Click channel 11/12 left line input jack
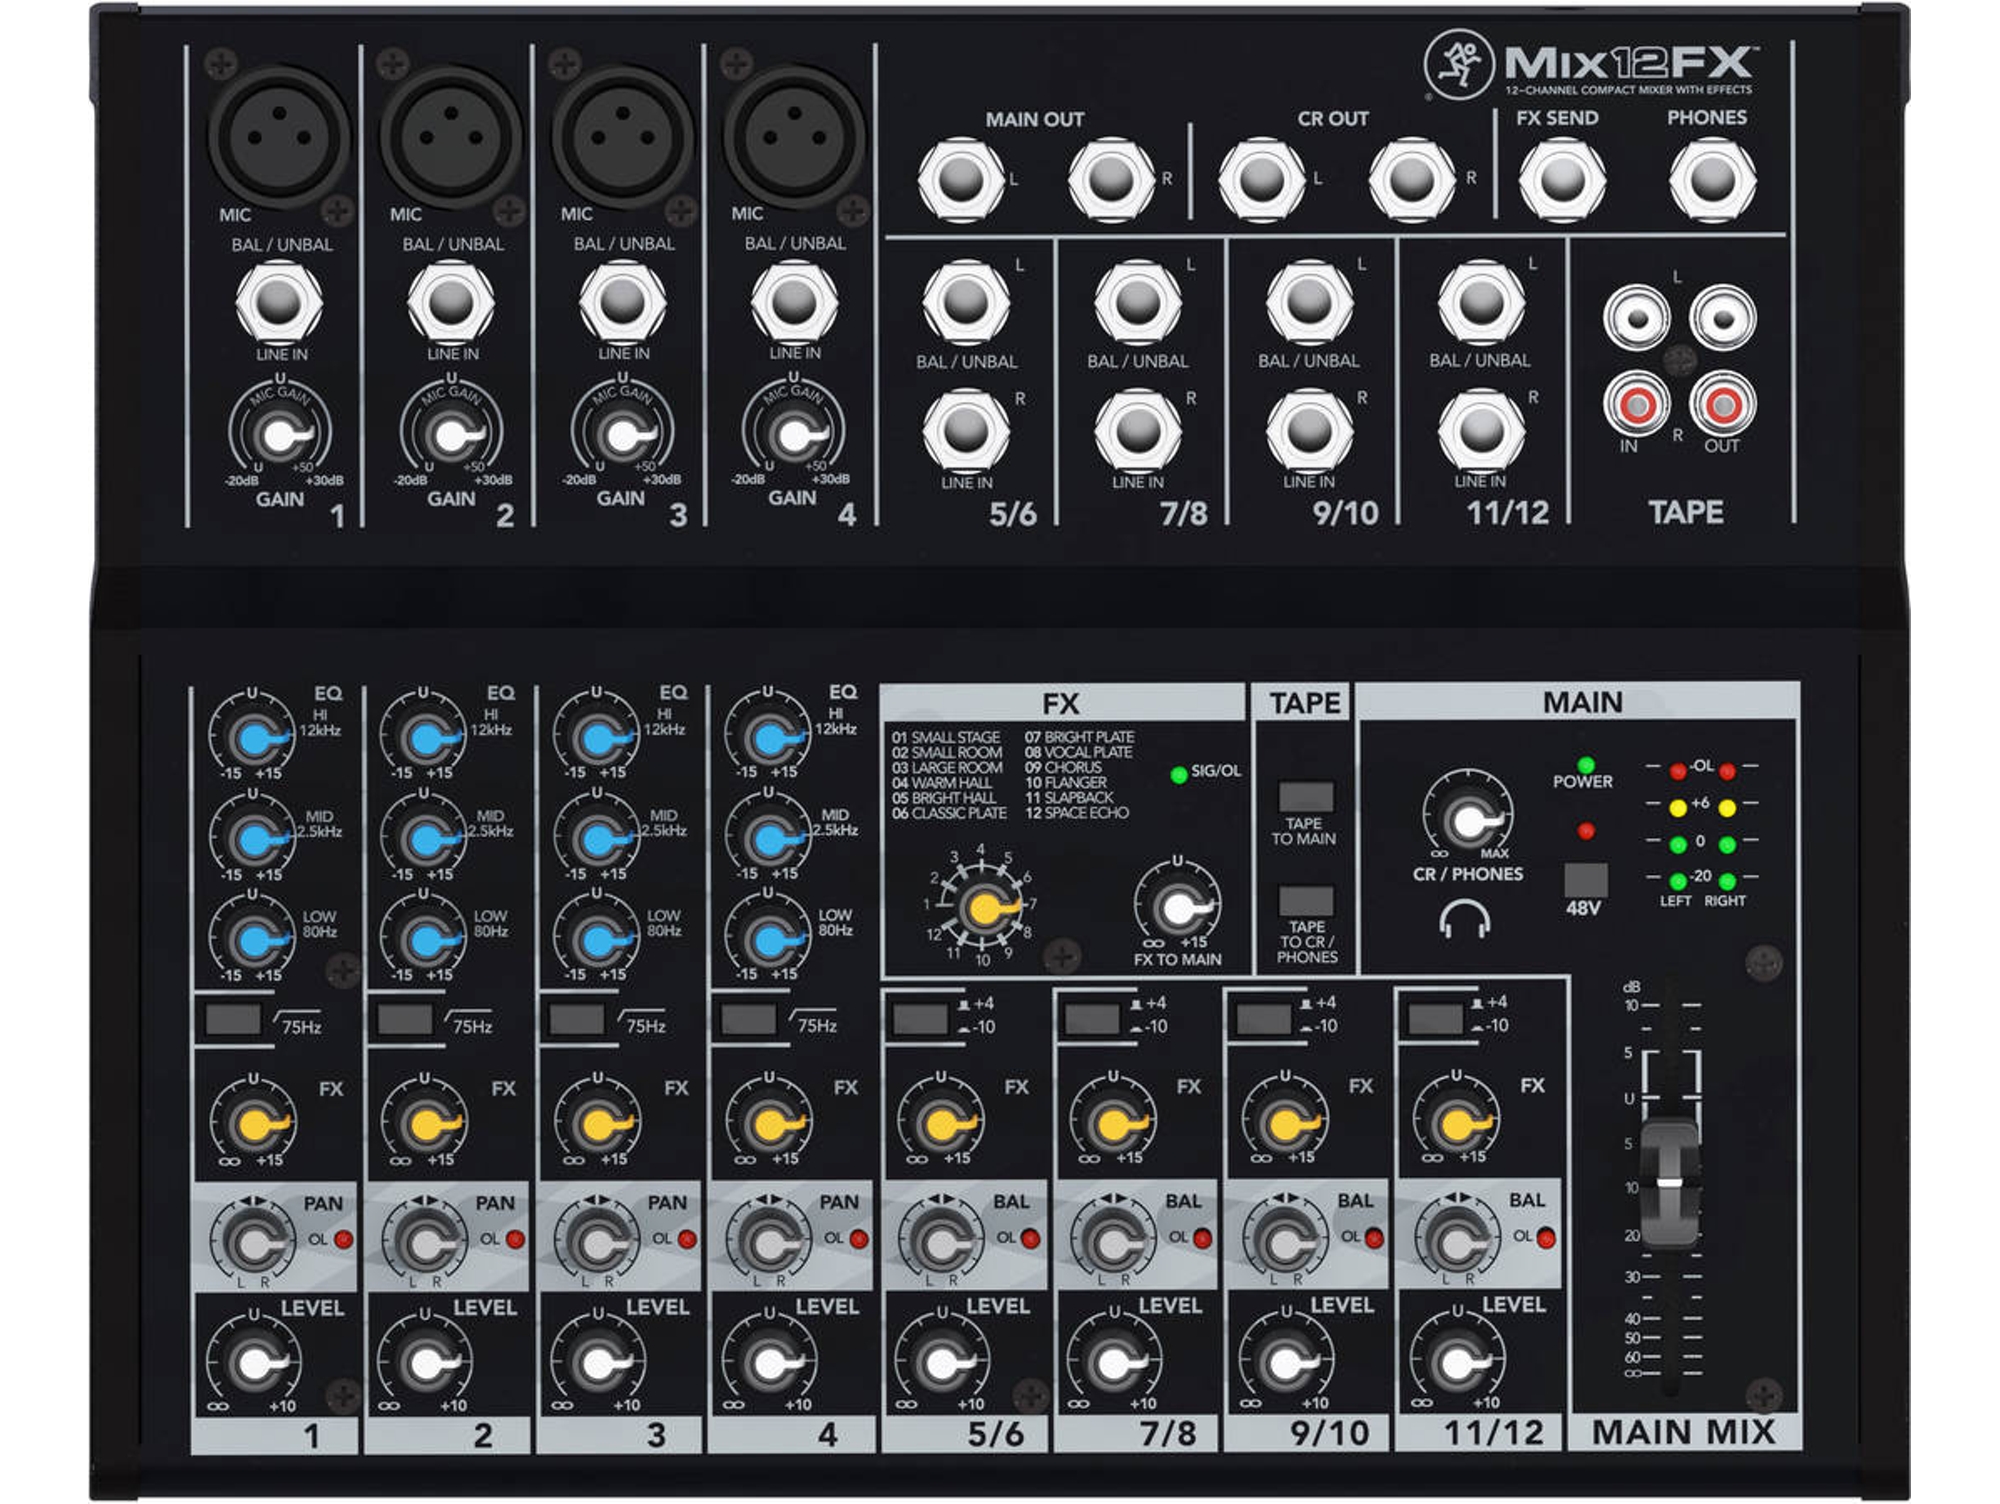2000x1504 pixels. click(x=1481, y=301)
